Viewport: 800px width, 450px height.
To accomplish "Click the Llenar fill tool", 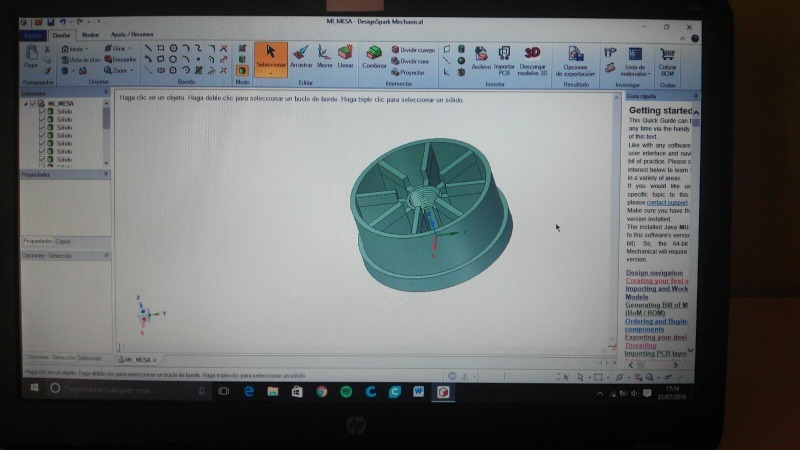I will click(x=345, y=56).
